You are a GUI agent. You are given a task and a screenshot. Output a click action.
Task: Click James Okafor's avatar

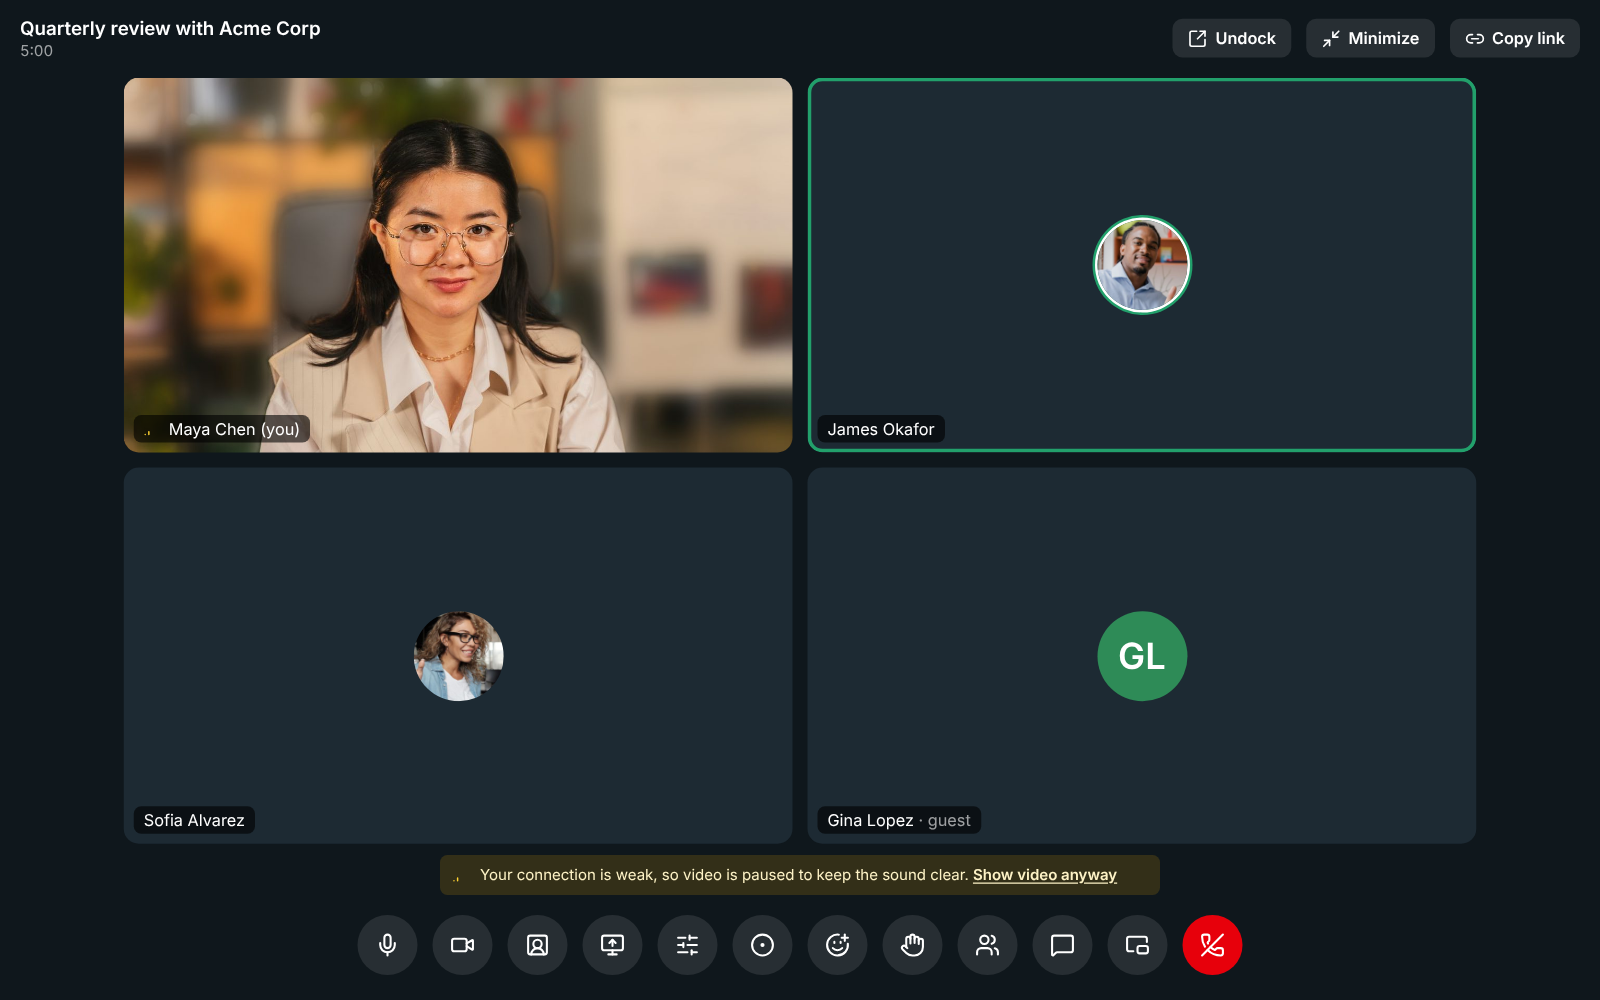click(x=1142, y=265)
